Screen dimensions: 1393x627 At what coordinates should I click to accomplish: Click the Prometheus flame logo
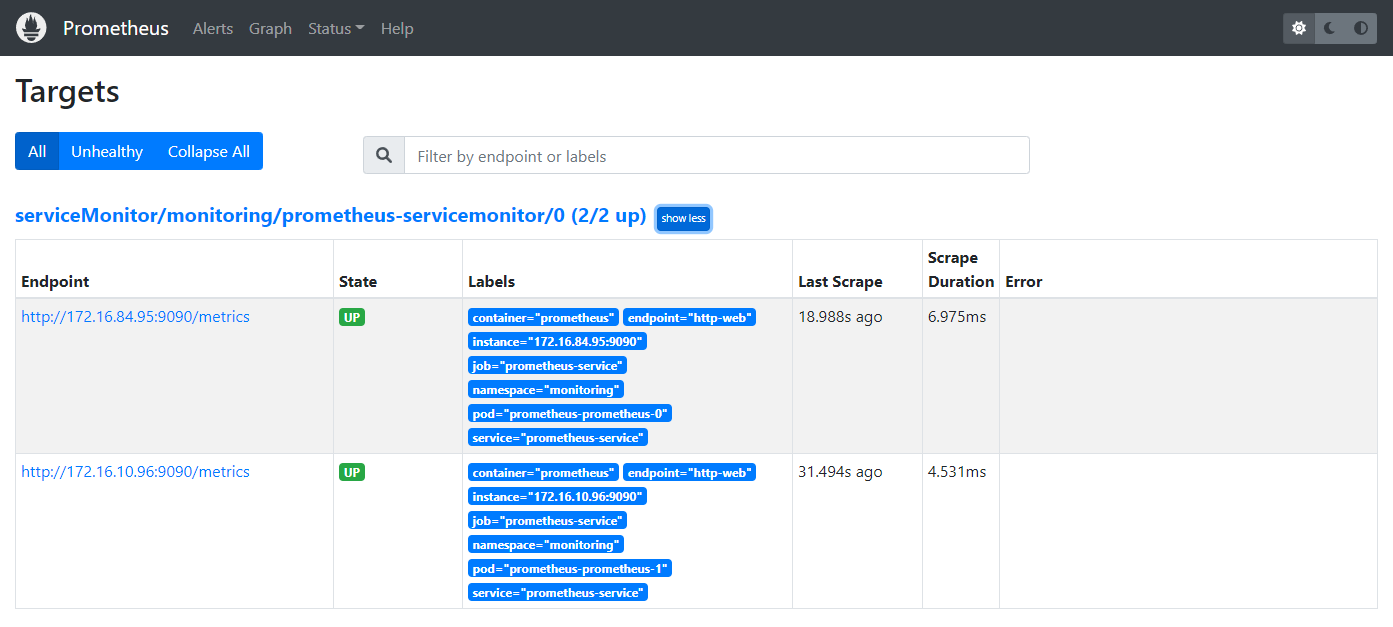coord(32,28)
